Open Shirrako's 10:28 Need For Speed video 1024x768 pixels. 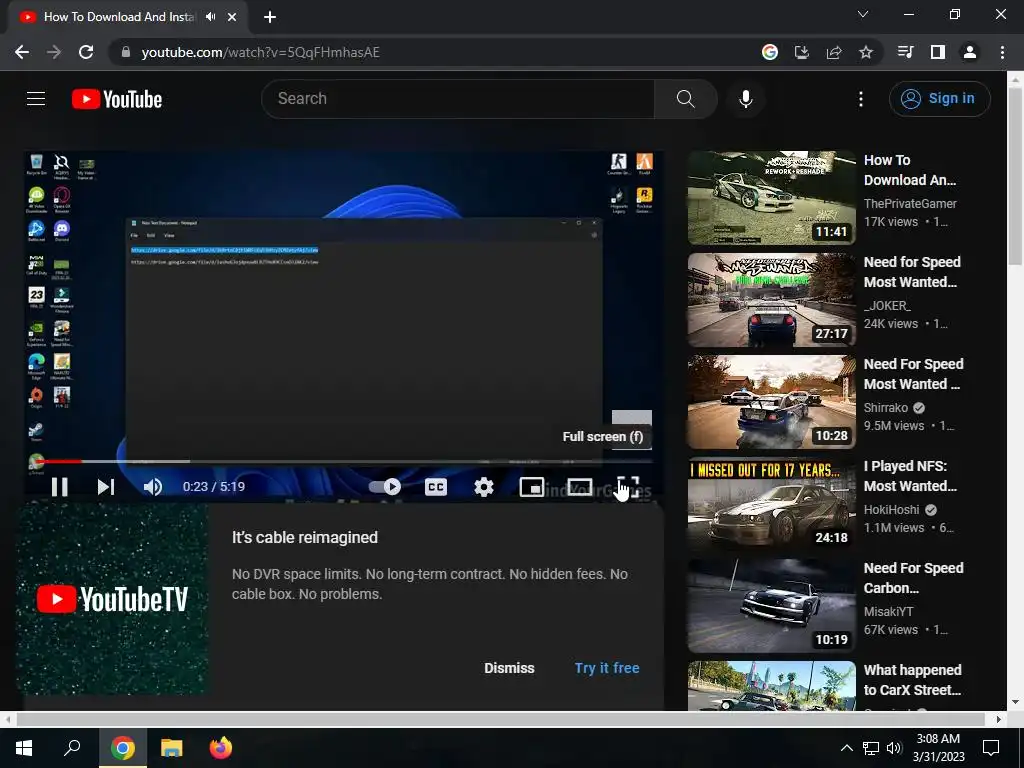click(x=771, y=402)
